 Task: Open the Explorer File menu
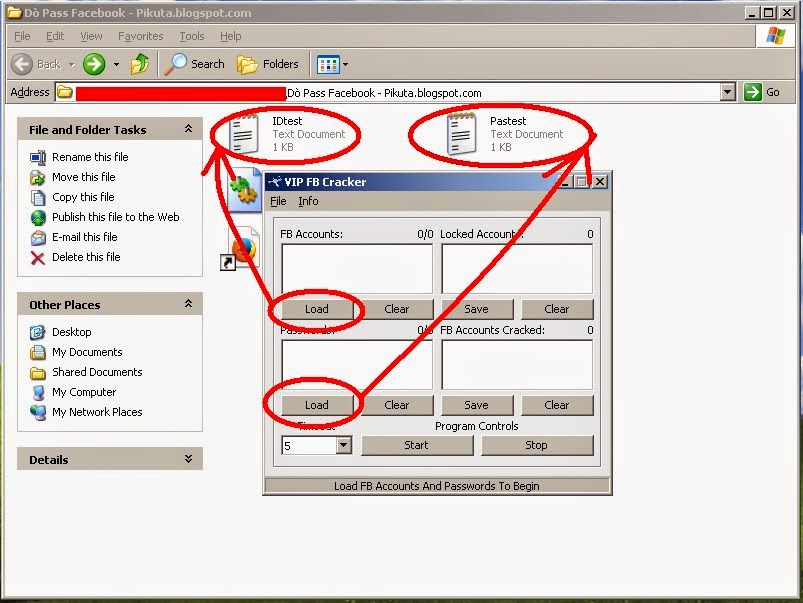click(22, 36)
